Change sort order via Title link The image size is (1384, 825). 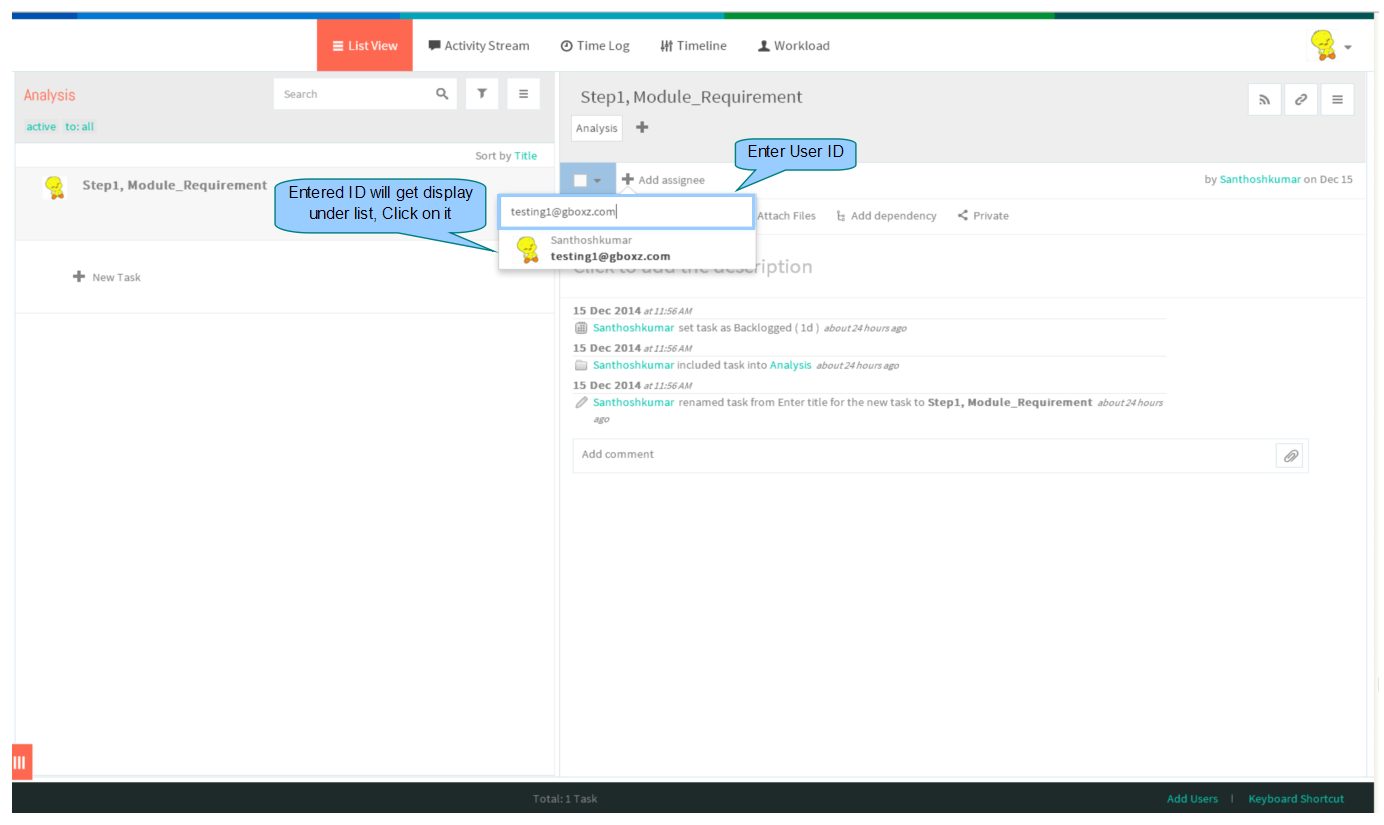point(525,156)
